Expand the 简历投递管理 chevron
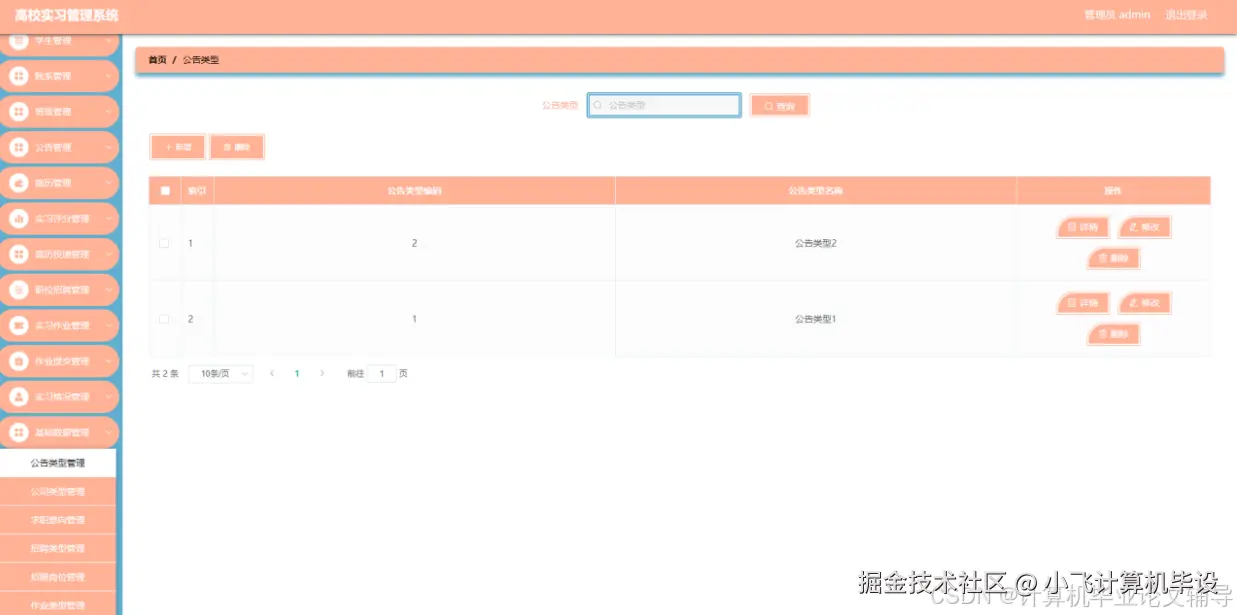Image resolution: width=1237 pixels, height=615 pixels. (x=108, y=254)
